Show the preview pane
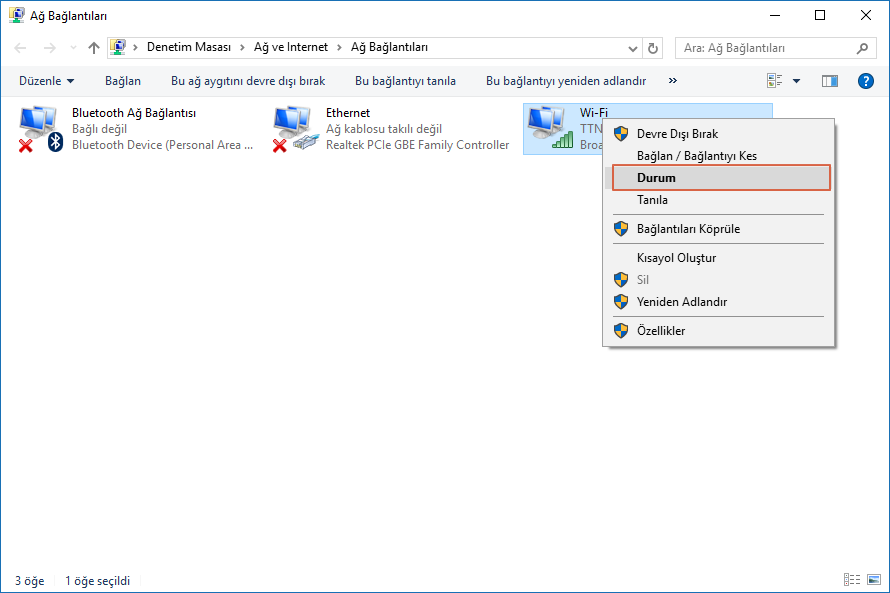Screen dimensions: 890x593 [829, 81]
